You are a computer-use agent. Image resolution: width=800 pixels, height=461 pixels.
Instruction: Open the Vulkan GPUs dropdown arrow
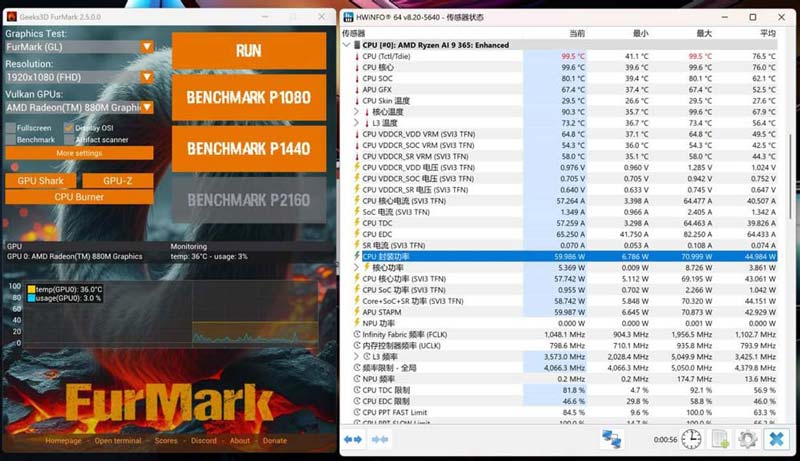(x=147, y=107)
